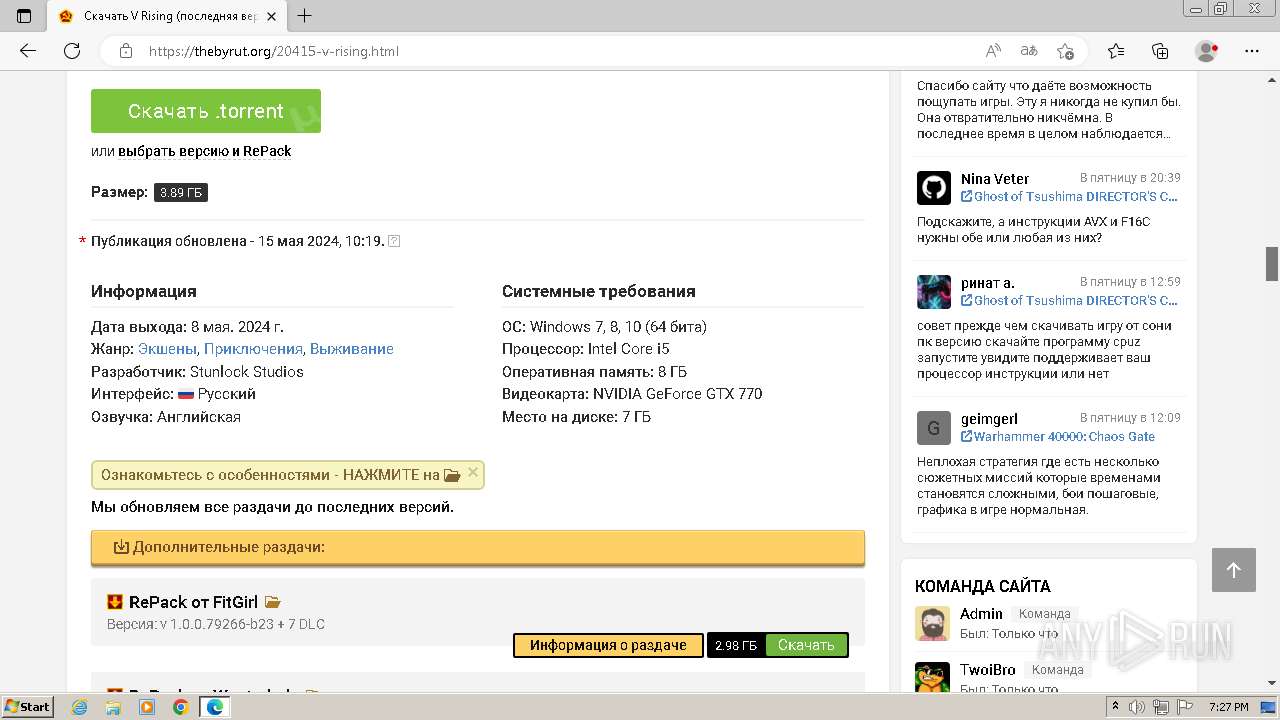The height and width of the screenshot is (720, 1280).
Task: Click the КОМАНДА САЙТА heading
Action: click(x=983, y=586)
